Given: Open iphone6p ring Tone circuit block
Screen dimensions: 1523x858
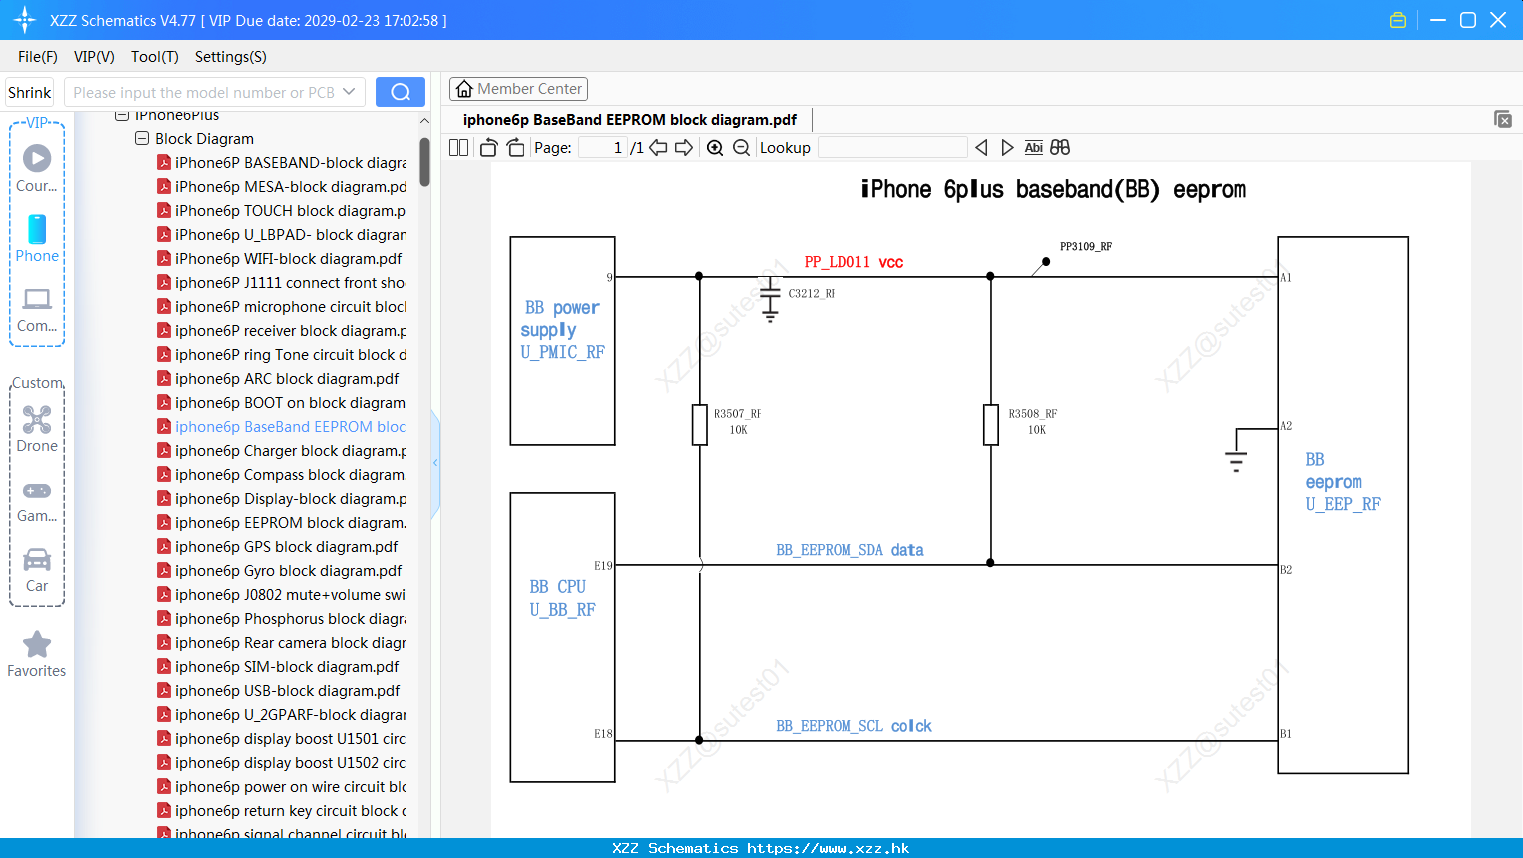Looking at the screenshot, I should [x=282, y=354].
